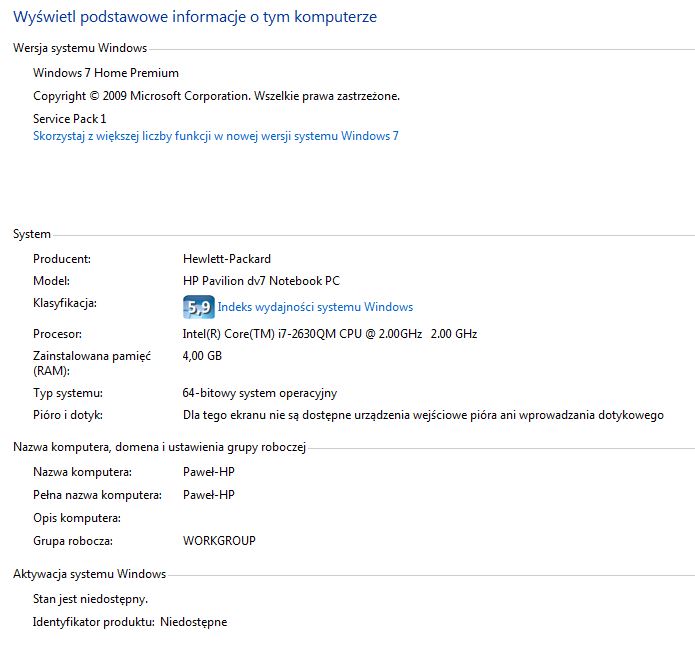
Task: Click the Wyświetl podstawowe informacje page heading
Action: point(195,17)
